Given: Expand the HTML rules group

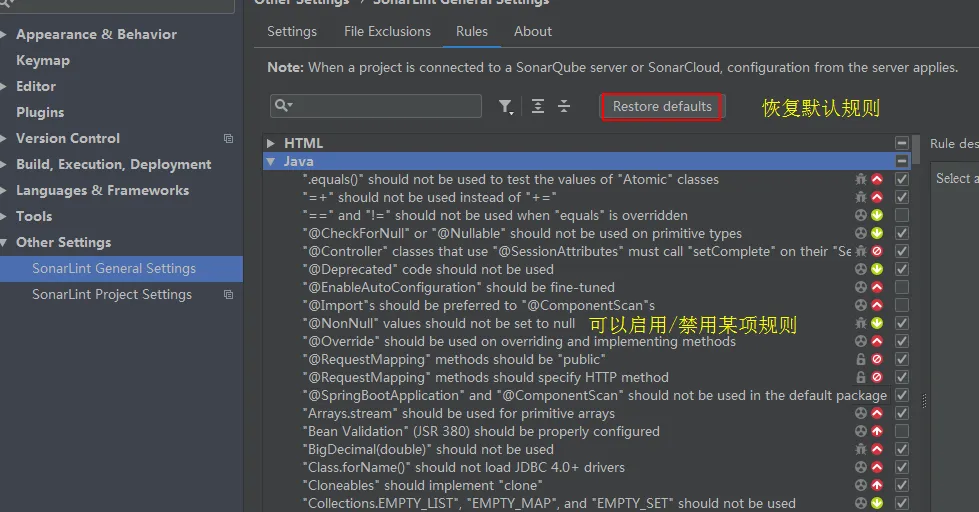Looking at the screenshot, I should coord(270,144).
